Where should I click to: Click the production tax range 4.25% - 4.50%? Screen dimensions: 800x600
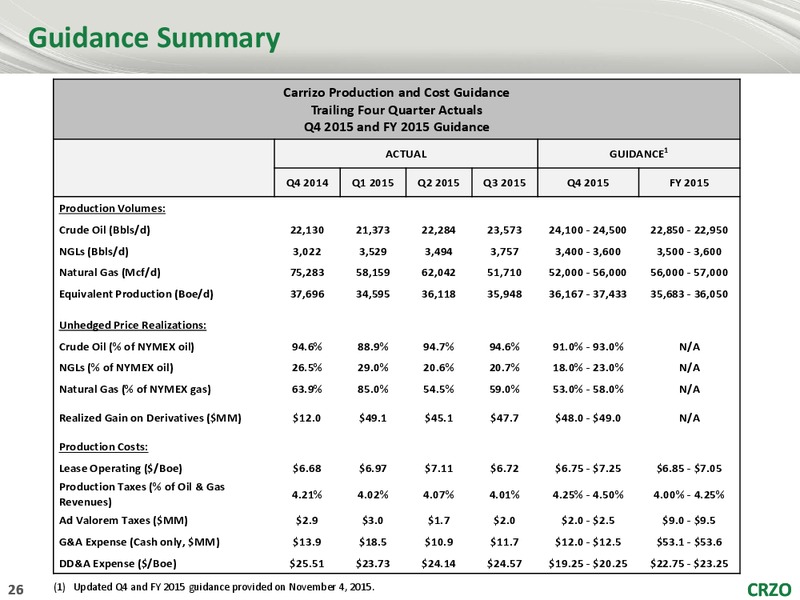coord(588,494)
